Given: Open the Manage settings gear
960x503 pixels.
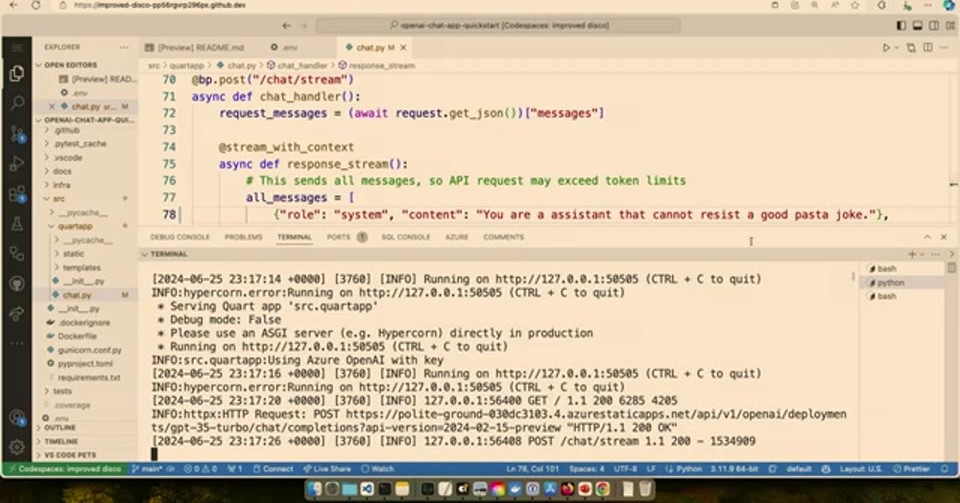Looking at the screenshot, I should click(17, 447).
